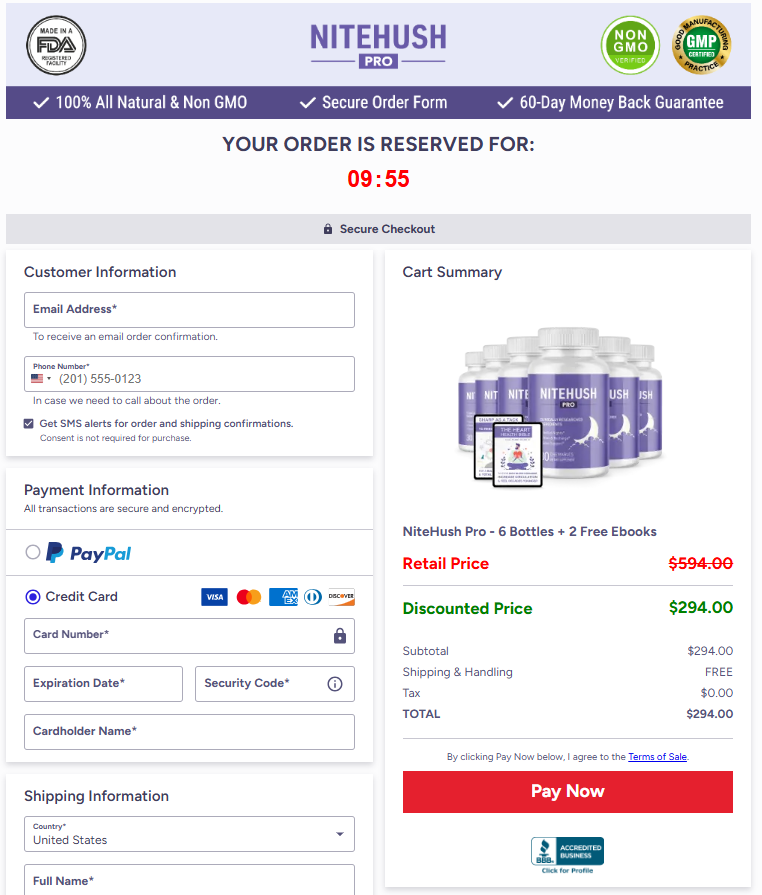
Task: Open the Country dropdown showing United States
Action: coord(189,833)
